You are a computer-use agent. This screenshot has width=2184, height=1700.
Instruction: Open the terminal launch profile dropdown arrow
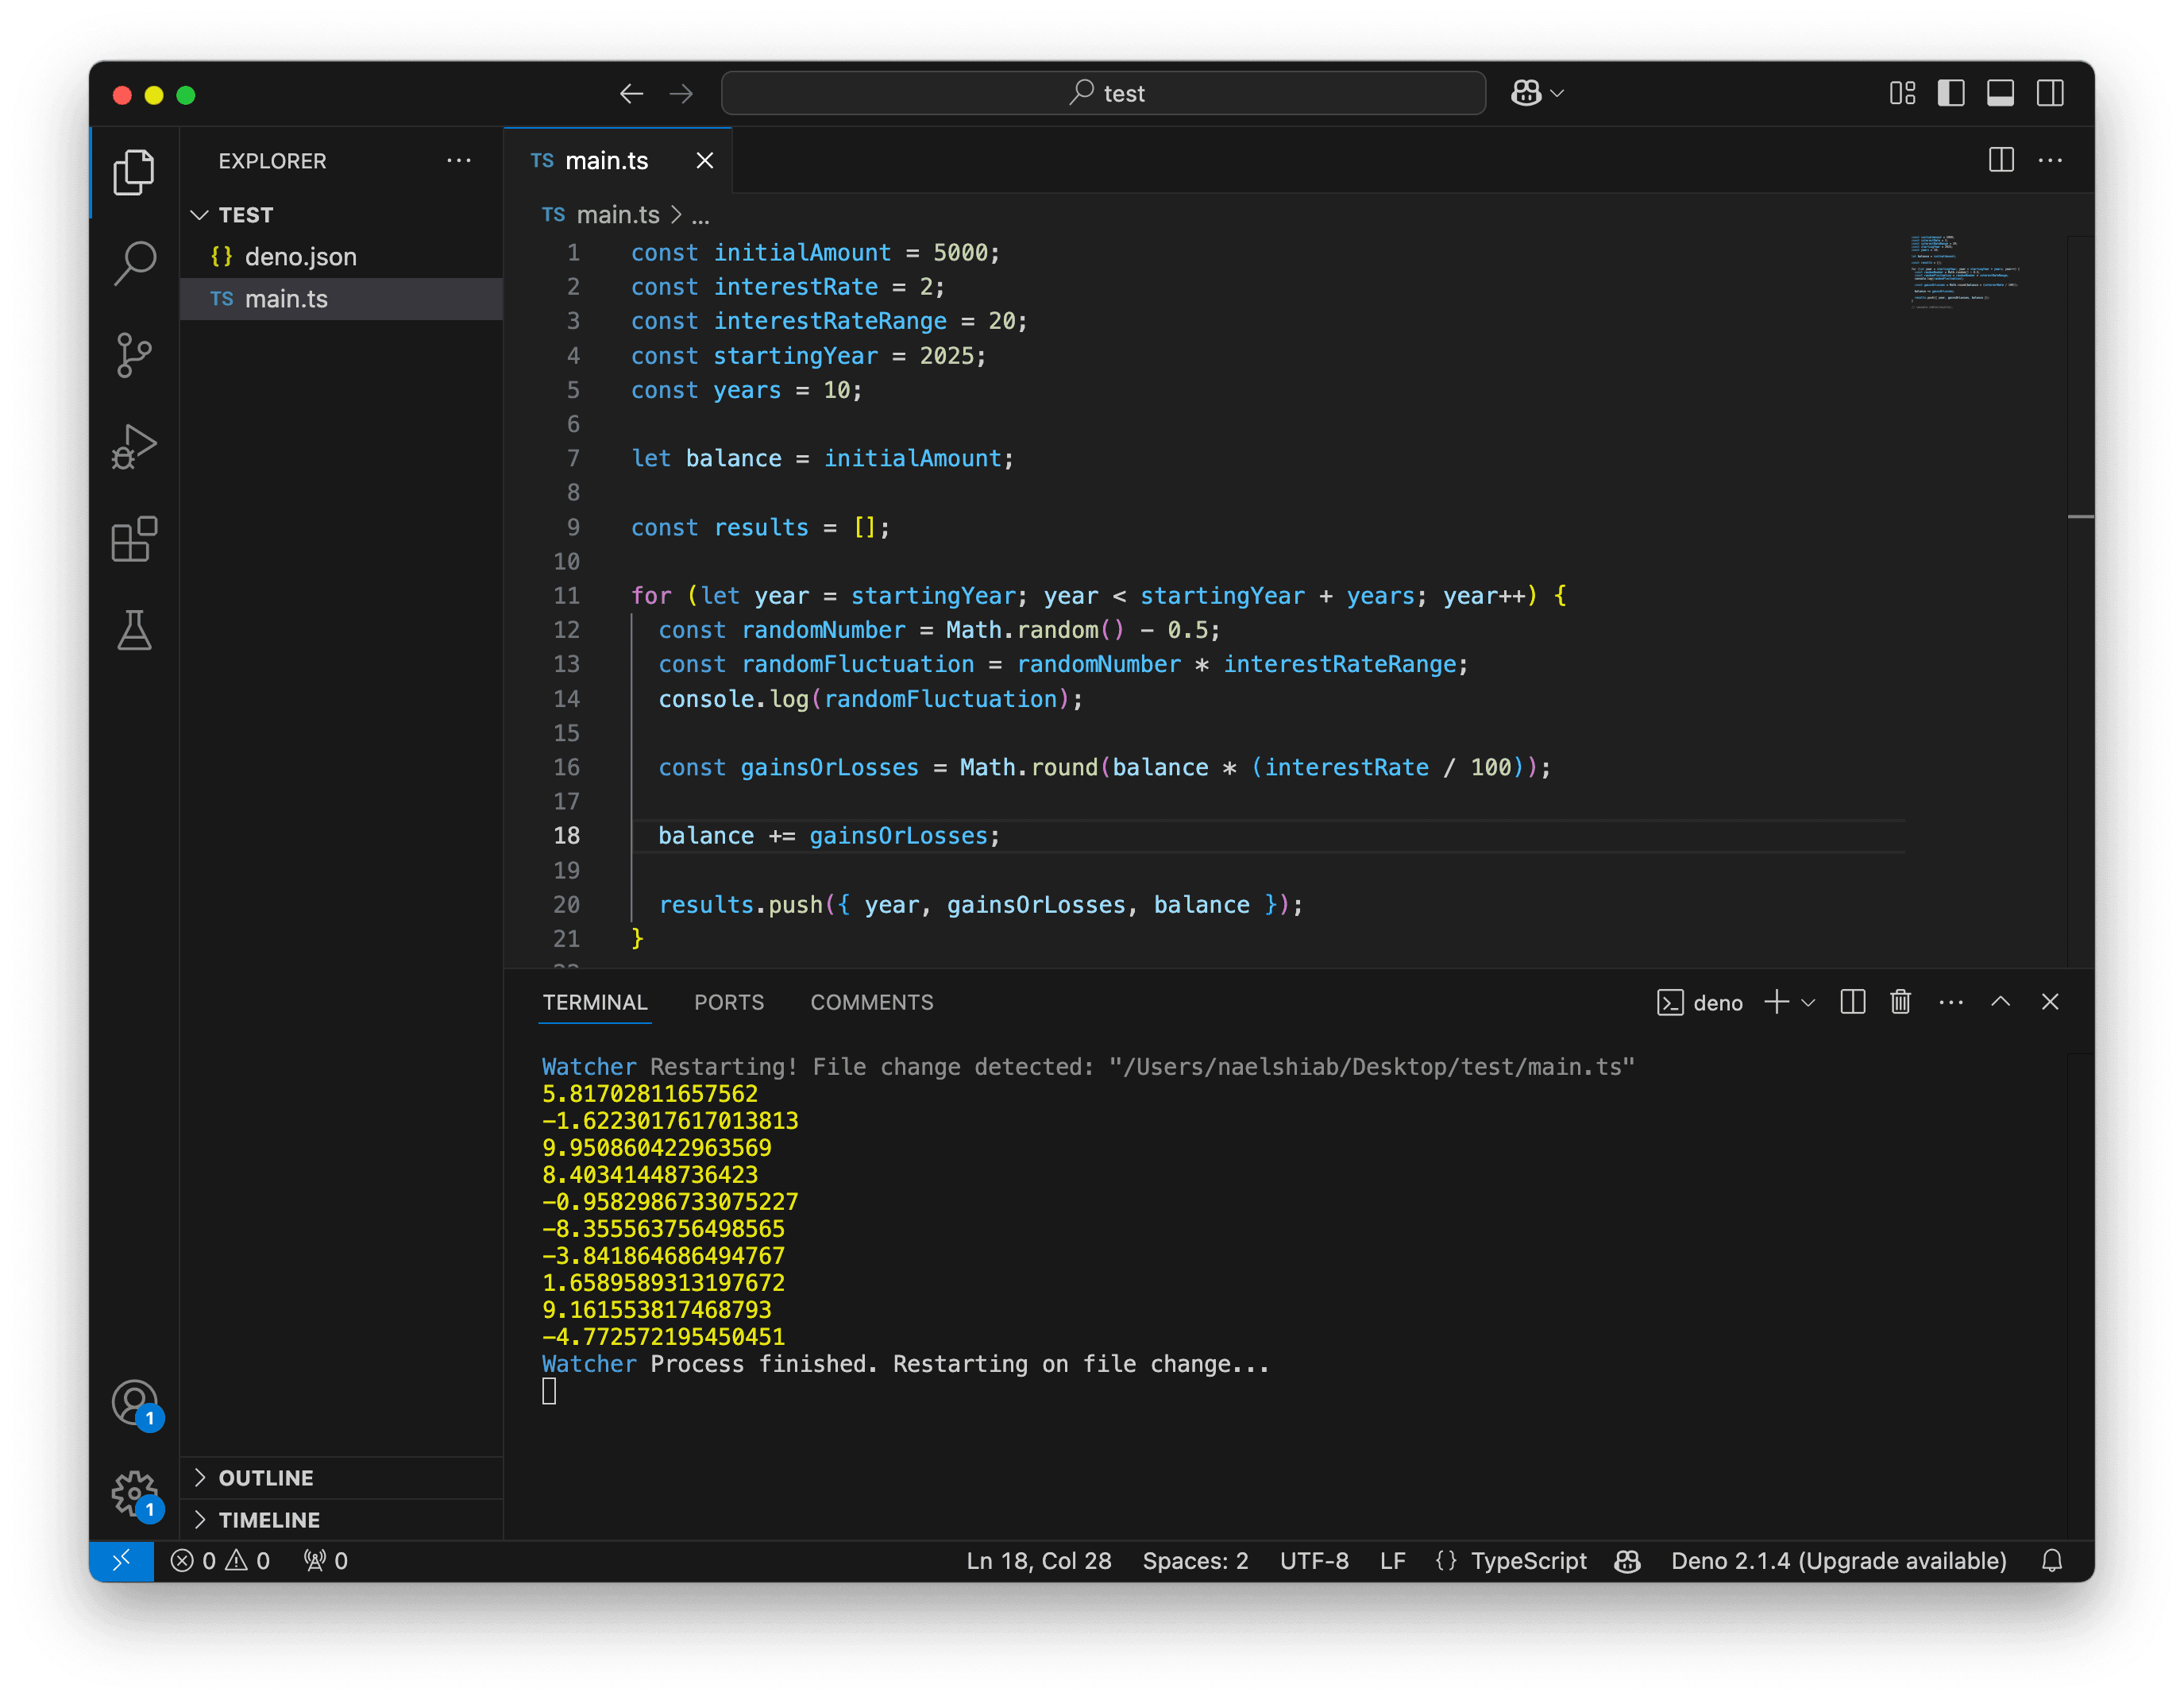coord(1808,1002)
